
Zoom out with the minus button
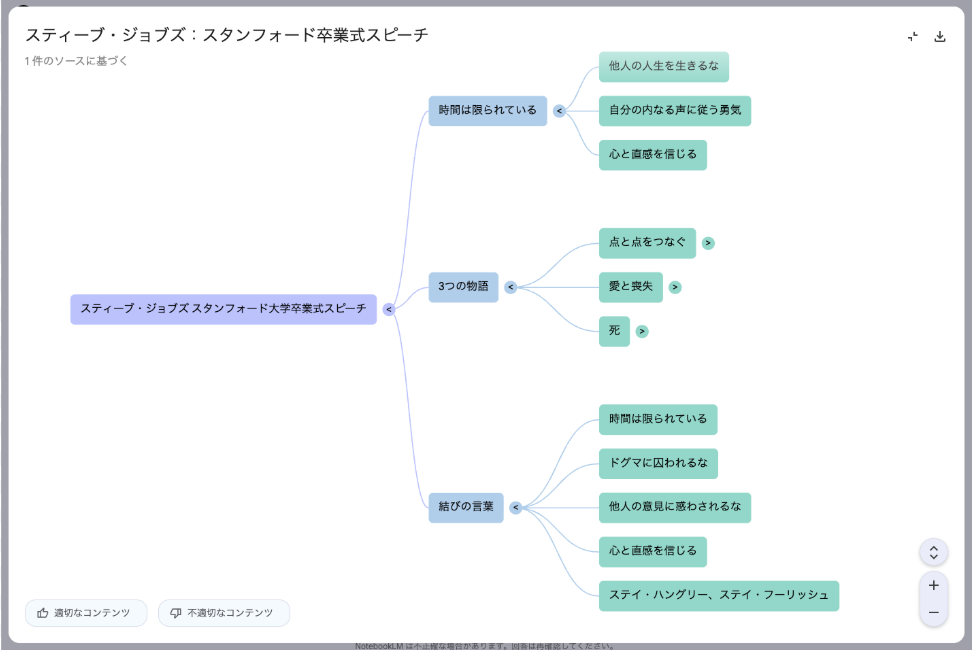[x=934, y=612]
